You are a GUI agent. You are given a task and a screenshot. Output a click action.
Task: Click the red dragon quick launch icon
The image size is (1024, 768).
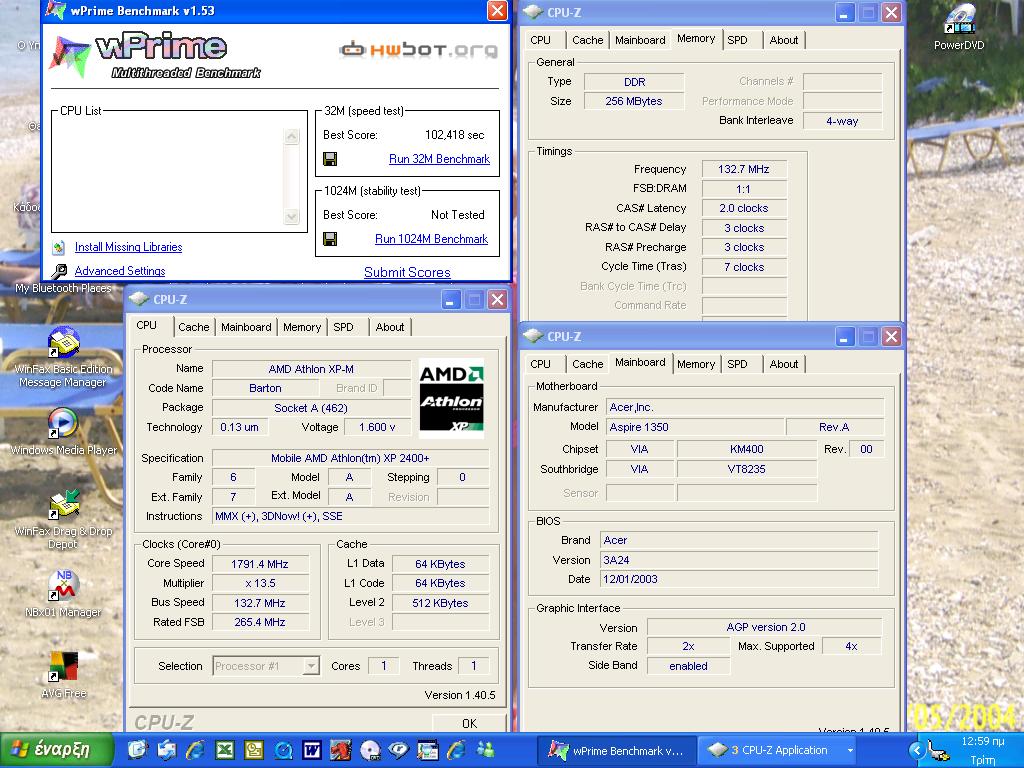(340, 750)
